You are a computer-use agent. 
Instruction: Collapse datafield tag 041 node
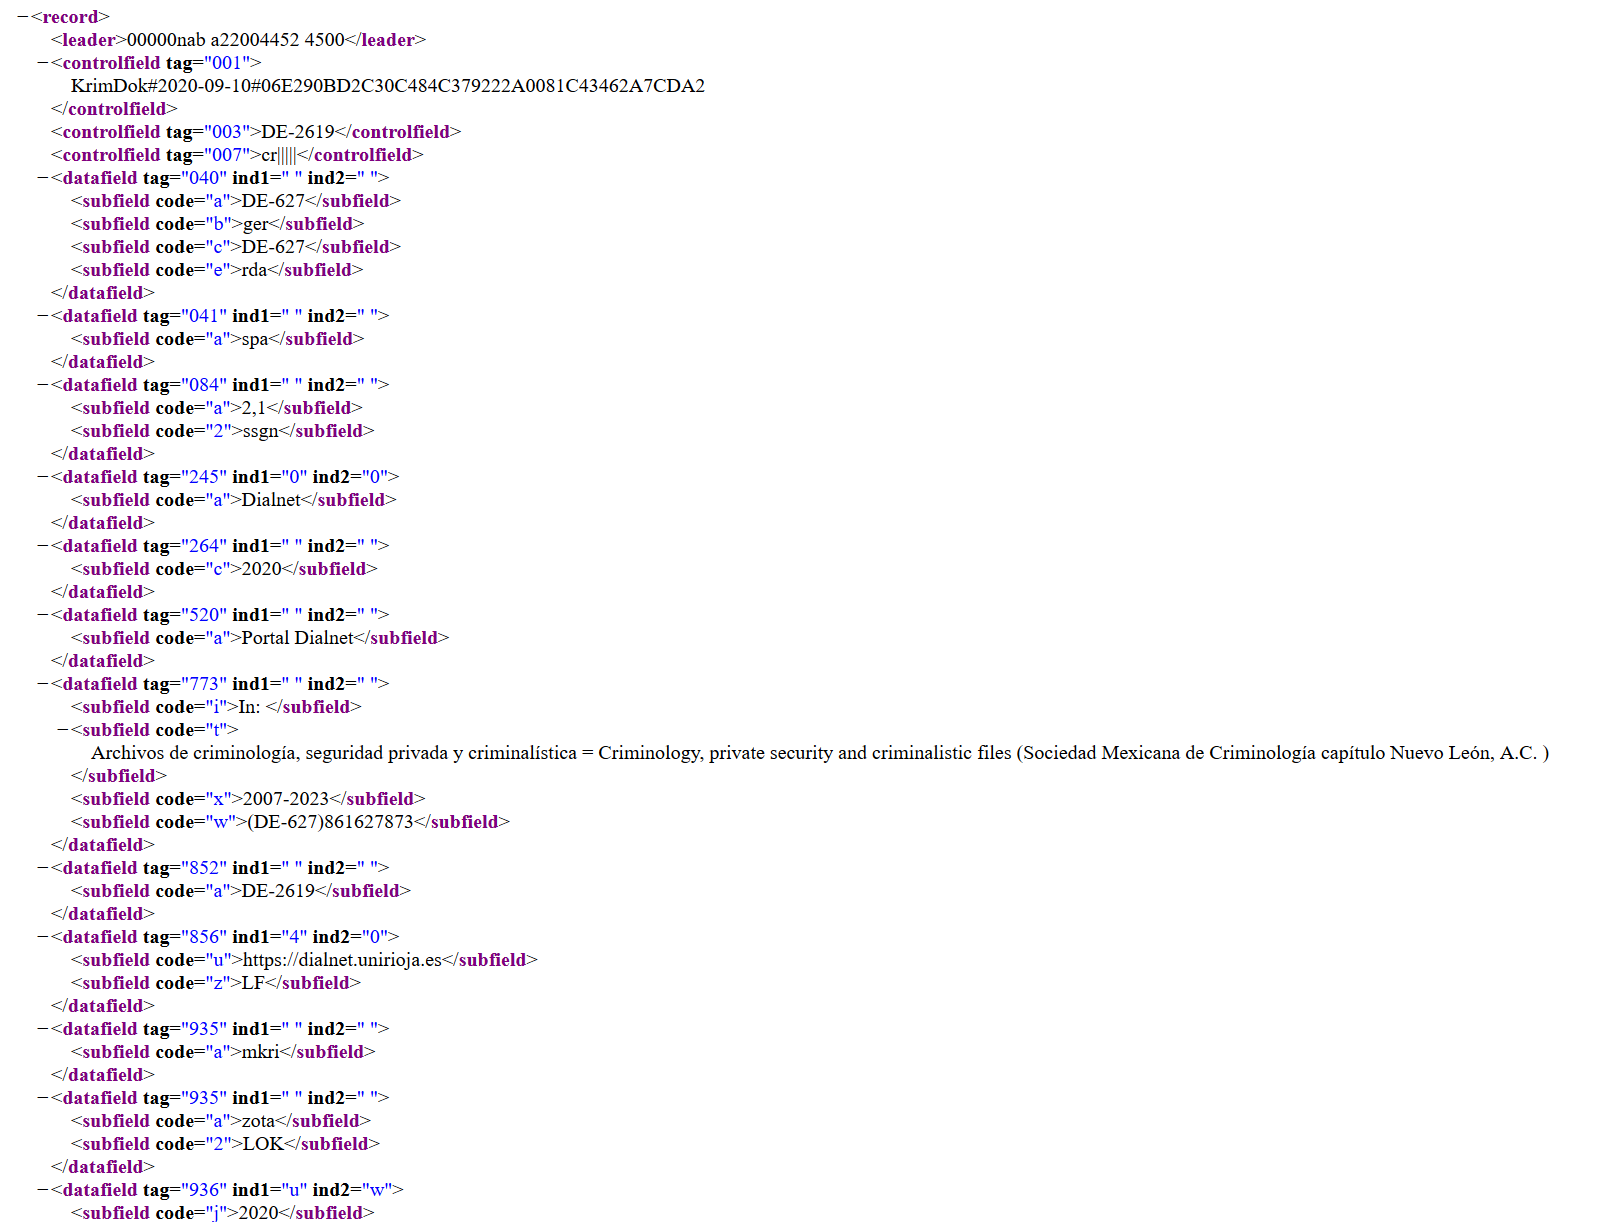pyautogui.click(x=43, y=316)
